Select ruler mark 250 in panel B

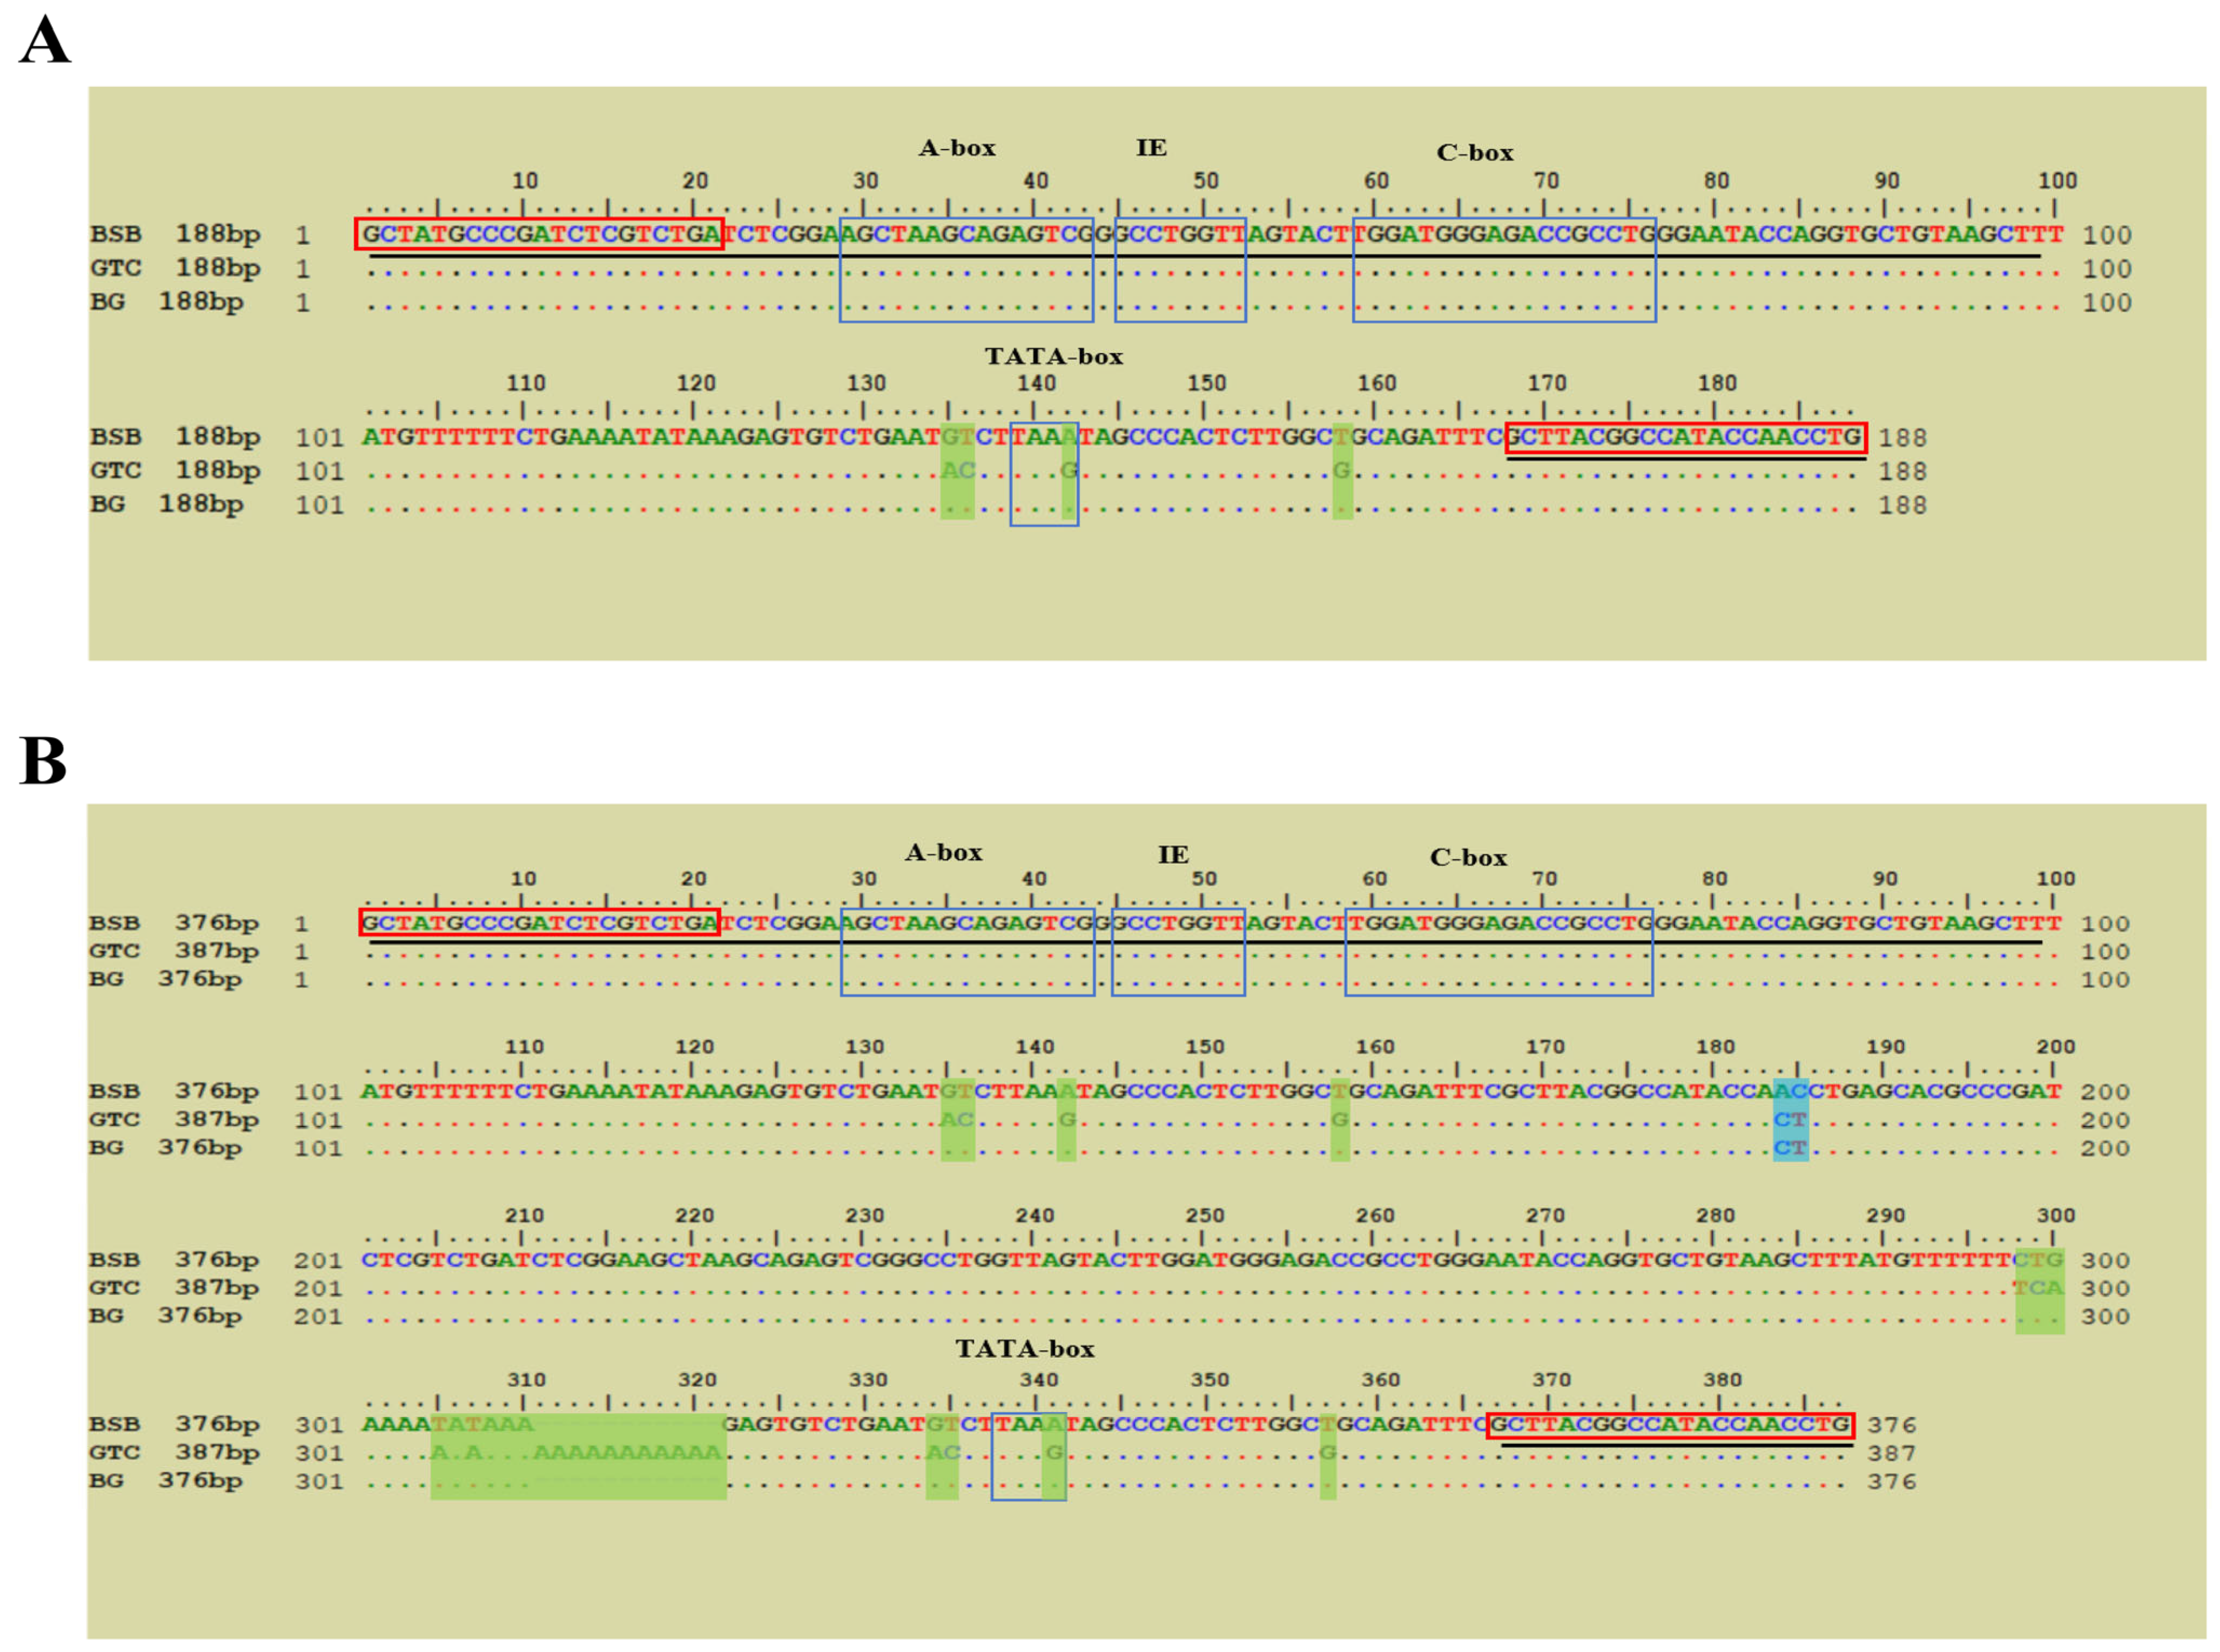click(1204, 1215)
